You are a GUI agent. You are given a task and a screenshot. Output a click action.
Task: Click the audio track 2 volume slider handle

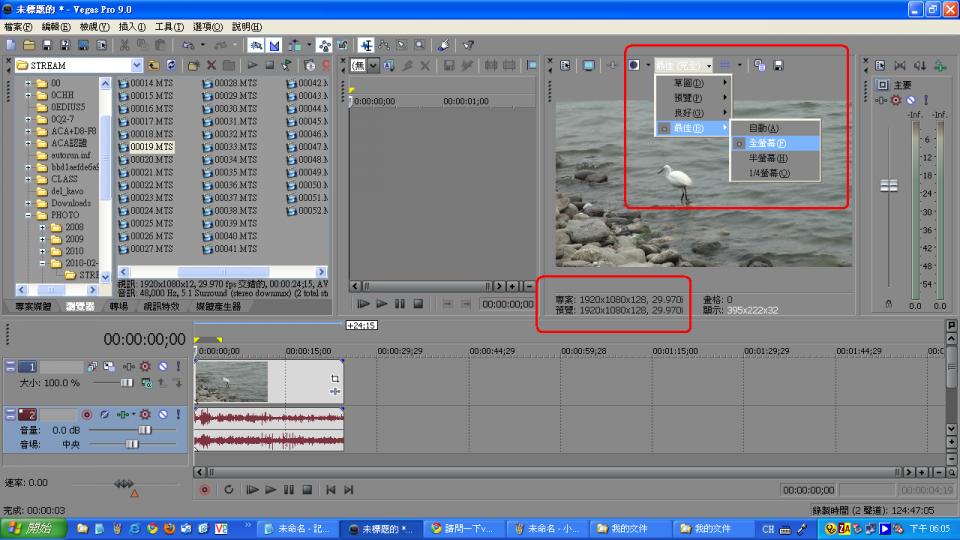point(144,429)
